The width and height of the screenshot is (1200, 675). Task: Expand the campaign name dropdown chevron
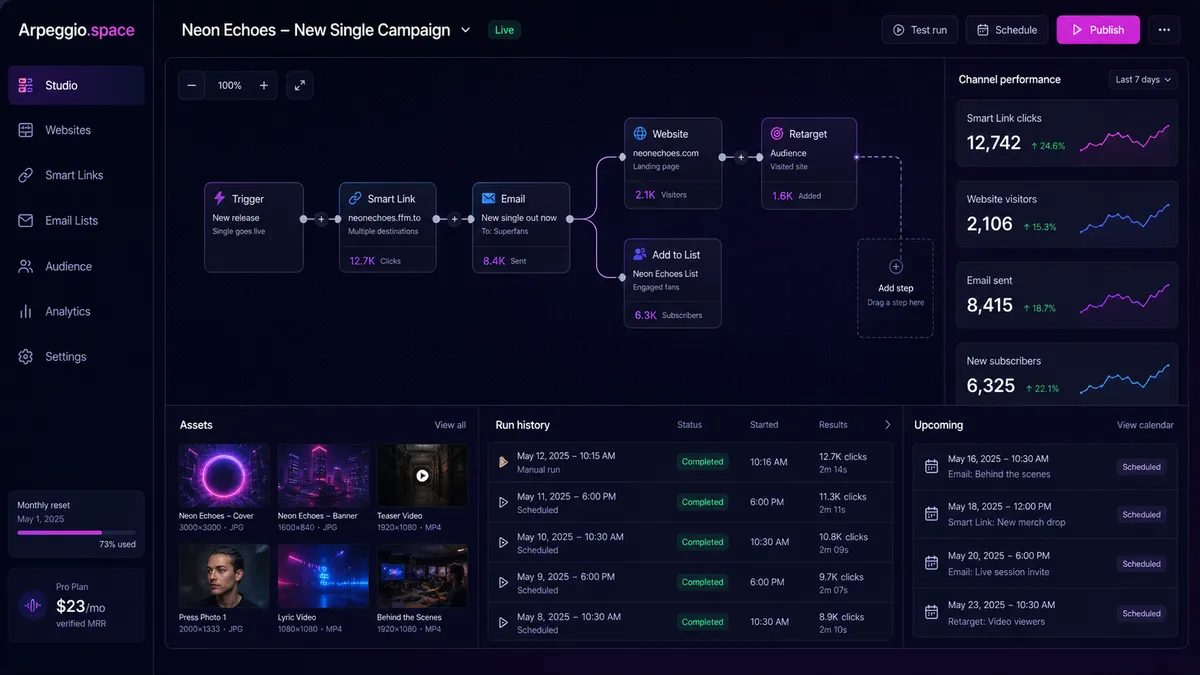click(x=465, y=30)
